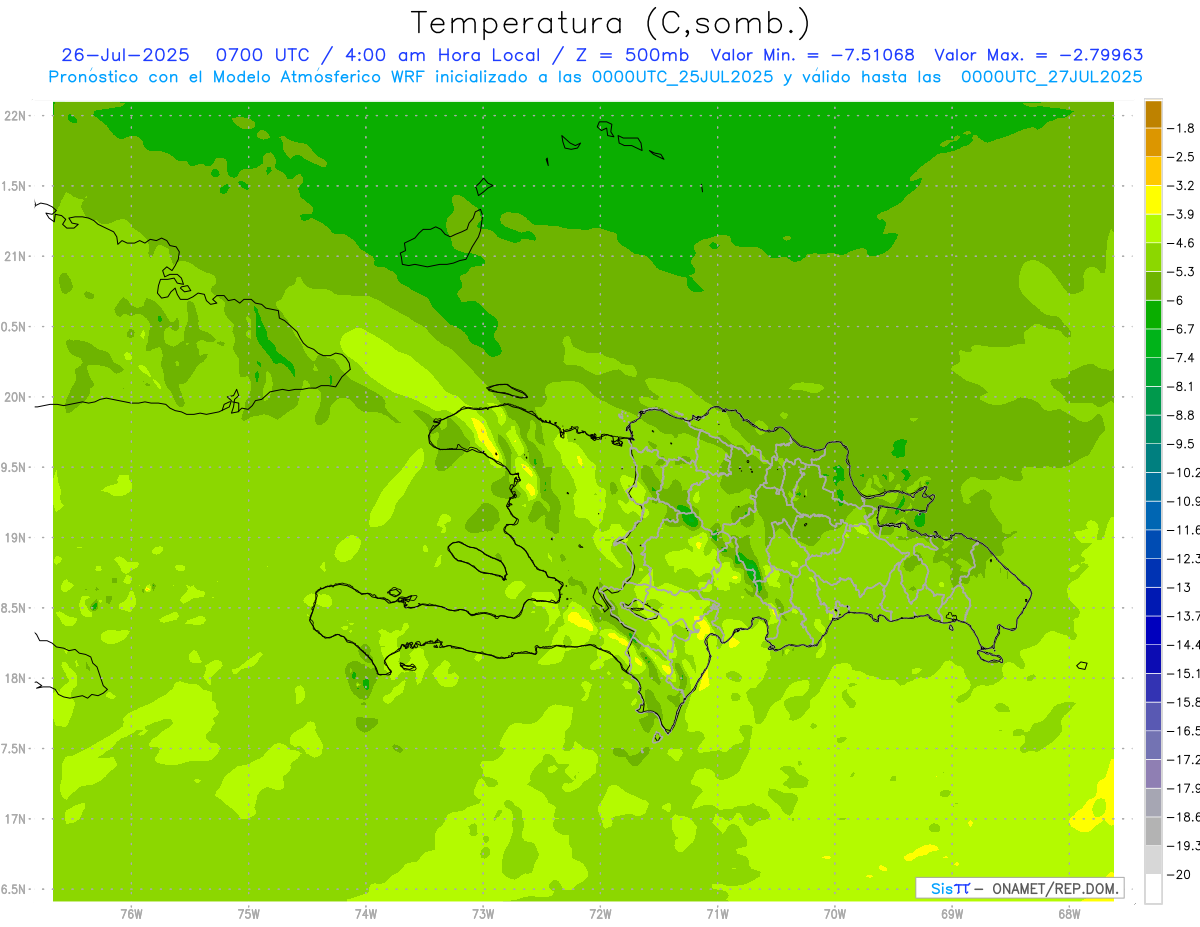This screenshot has height=927, width=1200.
Task: Click the "74W" longitude axis label
Action: (366, 914)
